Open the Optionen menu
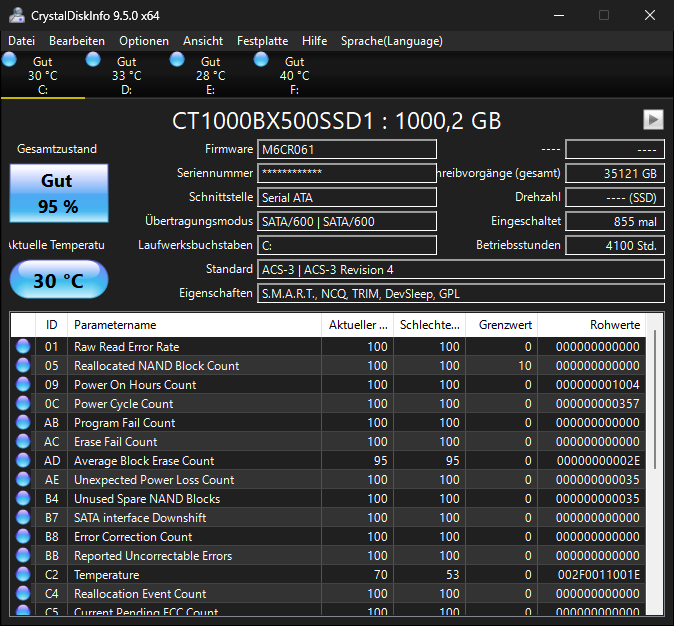The width and height of the screenshot is (674, 626). point(144,41)
